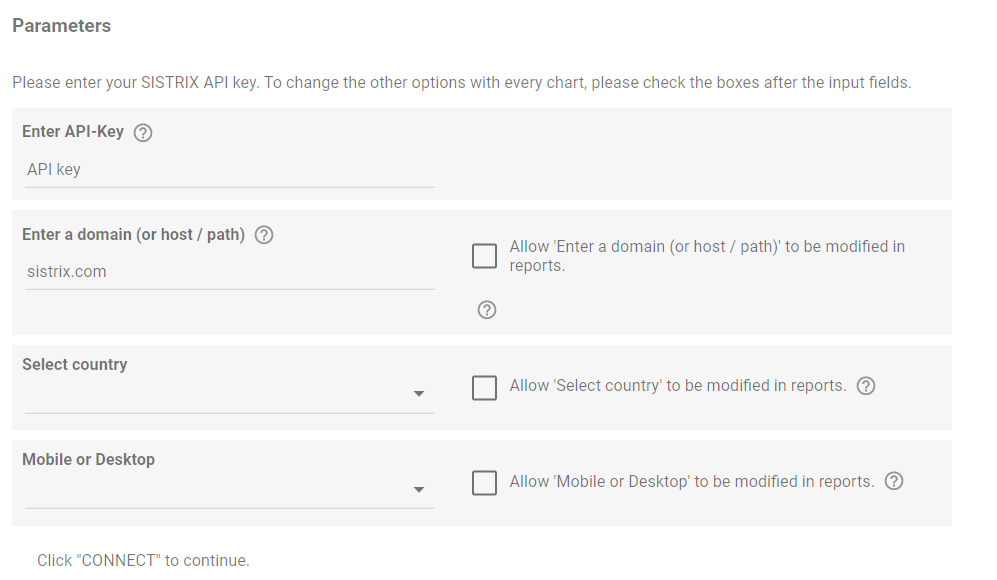Image resolution: width=997 pixels, height=580 pixels.
Task: Click the 'Please enter your SISTRIX API key' instruction
Action: tap(462, 83)
